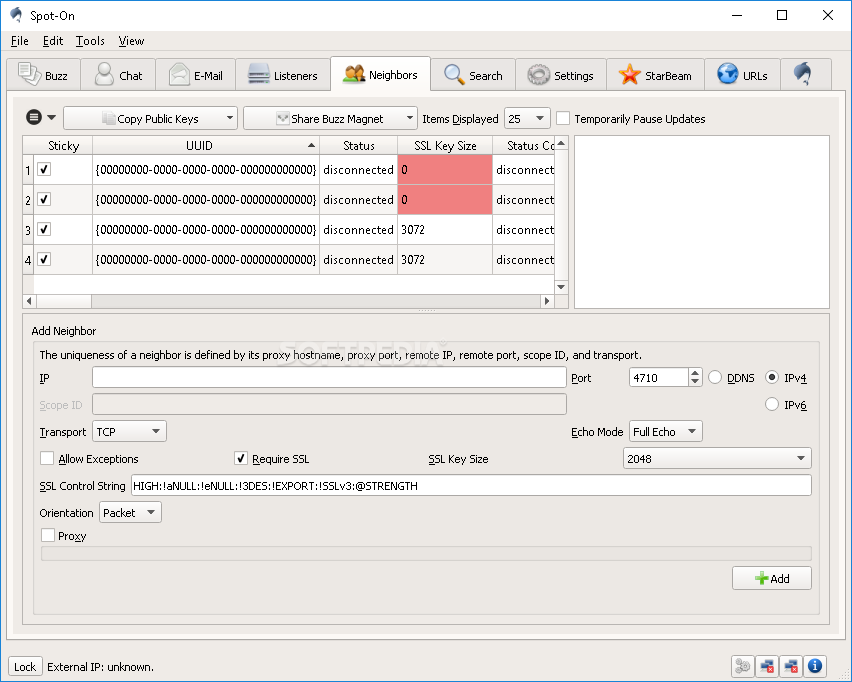The height and width of the screenshot is (682, 852).
Task: Toggle the Require SSL checkbox
Action: point(241,459)
